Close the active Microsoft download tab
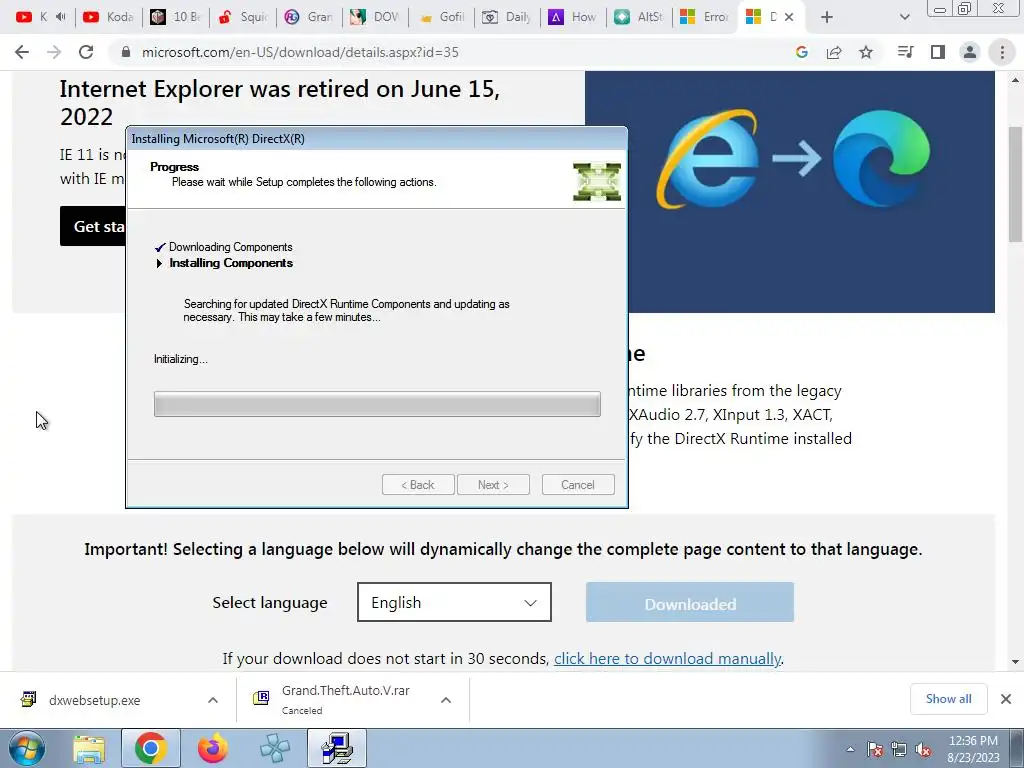This screenshot has width=1024, height=768. tap(789, 17)
